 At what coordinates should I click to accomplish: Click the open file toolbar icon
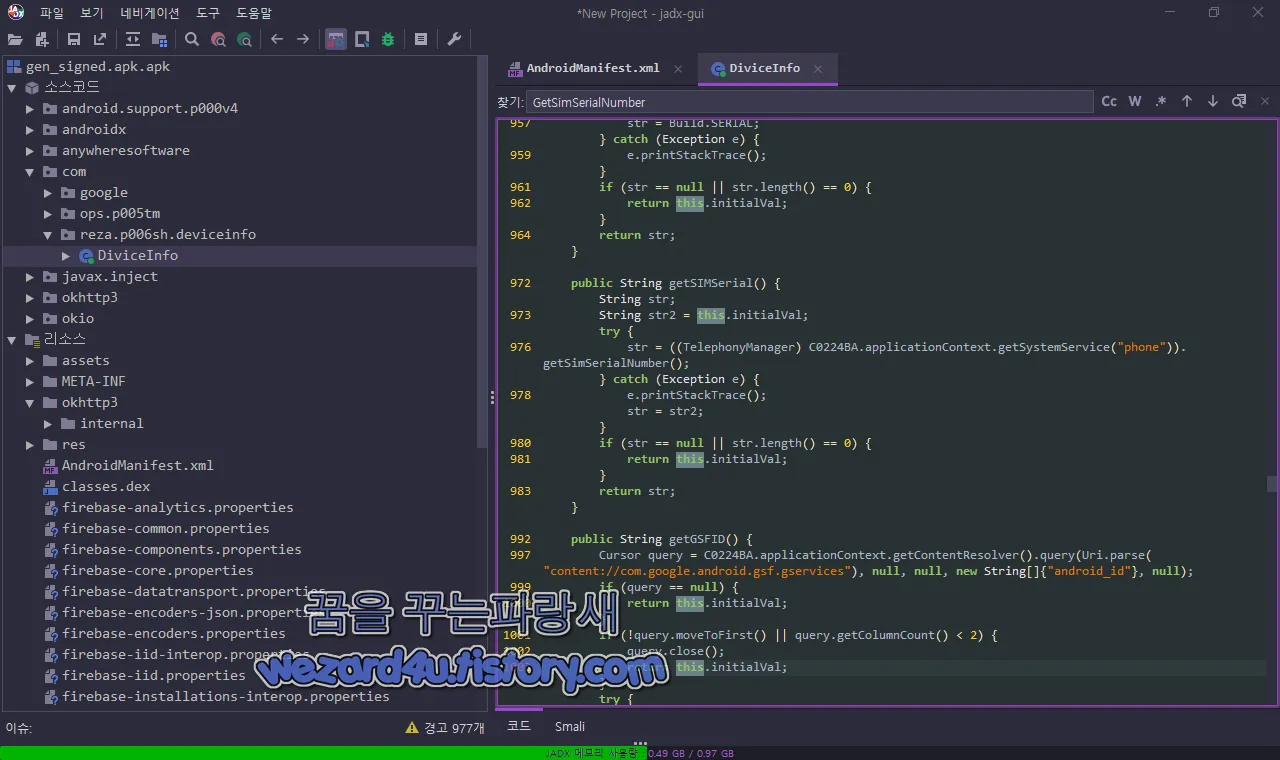(x=15, y=39)
